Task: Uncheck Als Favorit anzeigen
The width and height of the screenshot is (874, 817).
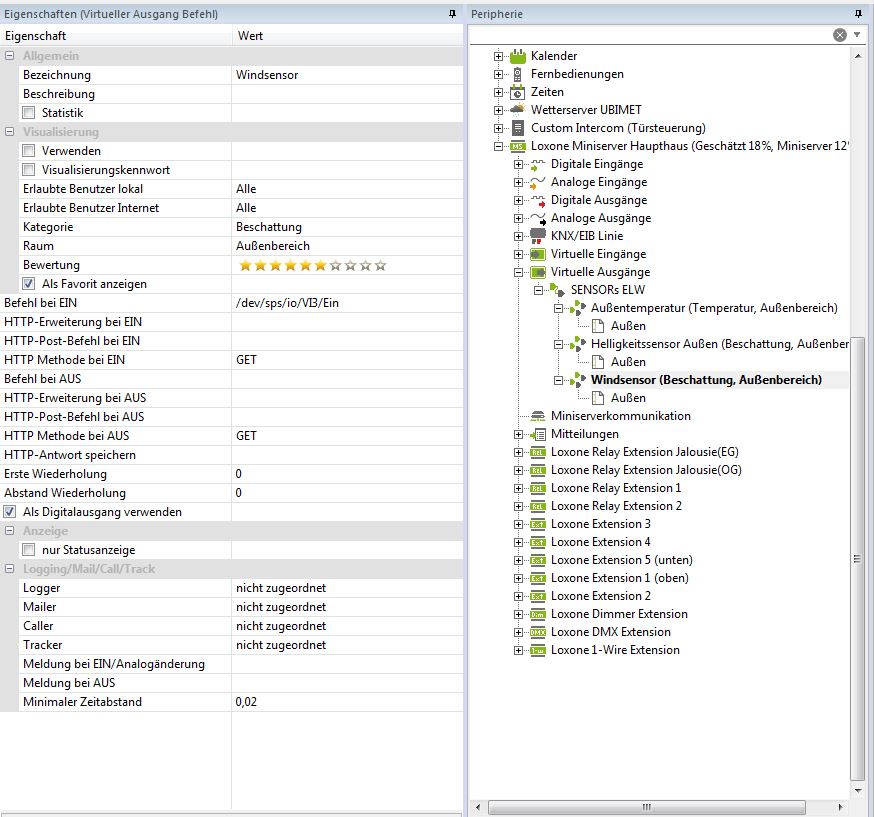Action: (x=29, y=284)
